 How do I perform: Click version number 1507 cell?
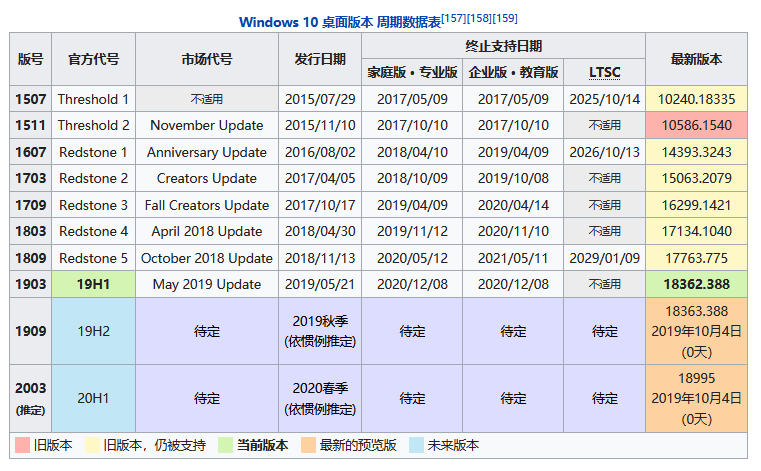click(x=31, y=99)
